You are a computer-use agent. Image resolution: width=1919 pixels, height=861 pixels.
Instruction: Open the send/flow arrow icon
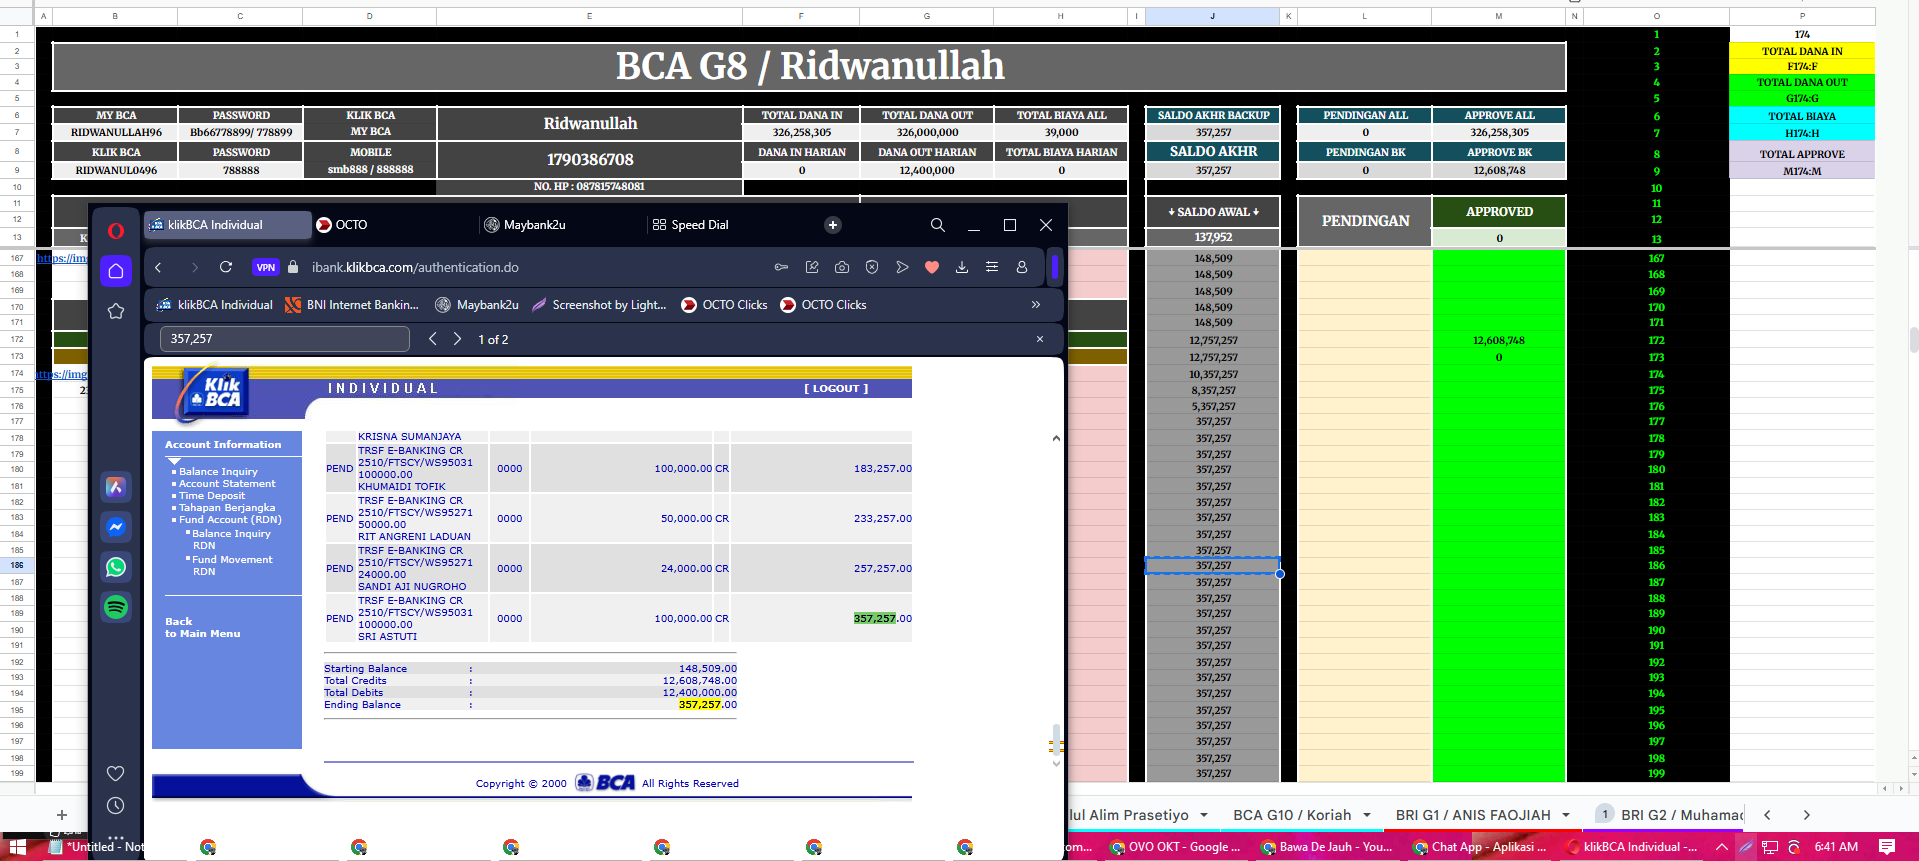coord(902,267)
